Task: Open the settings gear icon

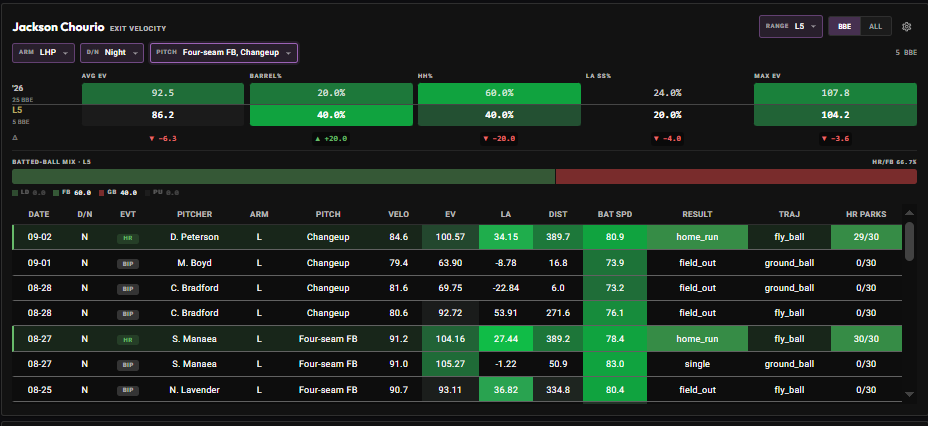Action: [906, 27]
